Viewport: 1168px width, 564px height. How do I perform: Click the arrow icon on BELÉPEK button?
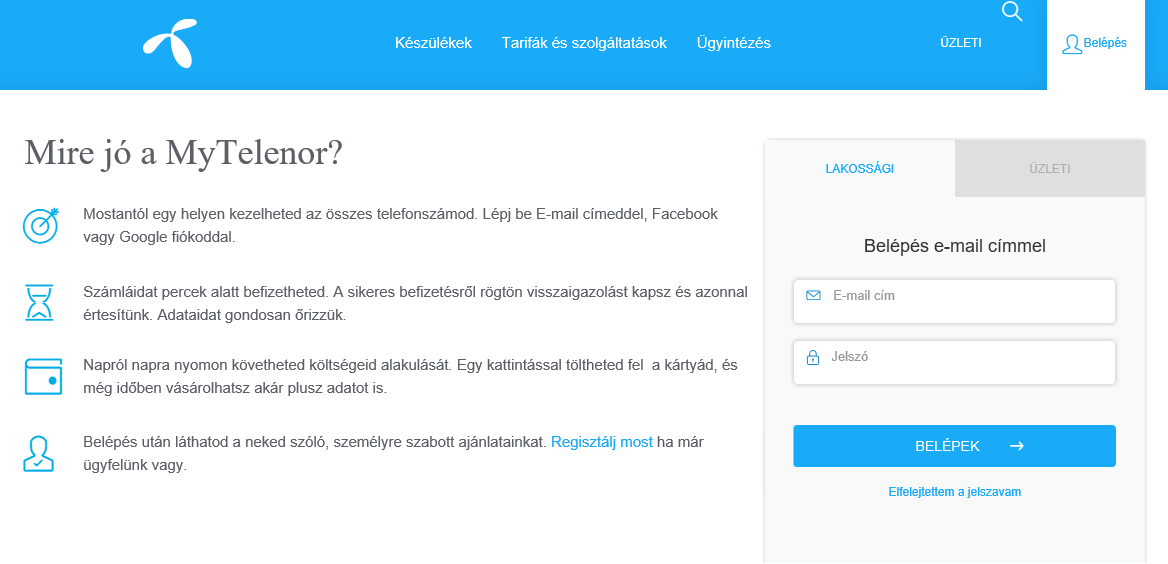click(1017, 446)
